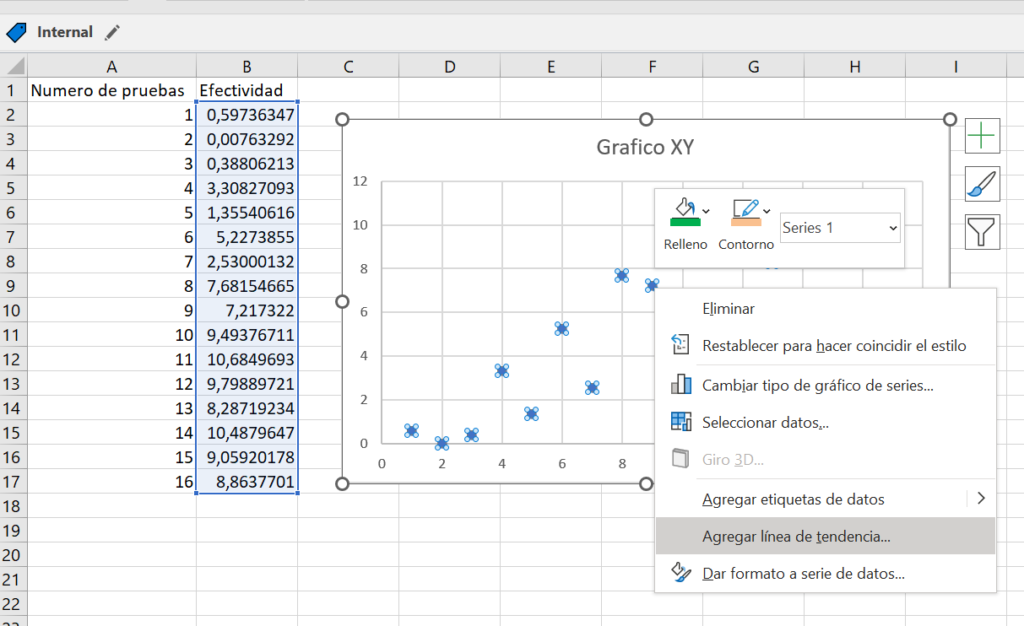Viewport: 1024px width, 626px height.
Task: Expand Contorno outline color dropdown arrow
Action: click(767, 211)
